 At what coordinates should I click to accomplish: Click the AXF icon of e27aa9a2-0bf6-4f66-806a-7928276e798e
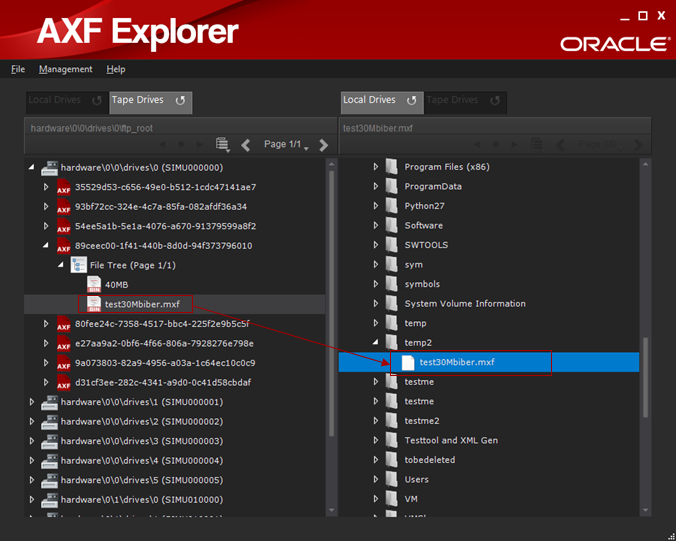click(x=64, y=344)
